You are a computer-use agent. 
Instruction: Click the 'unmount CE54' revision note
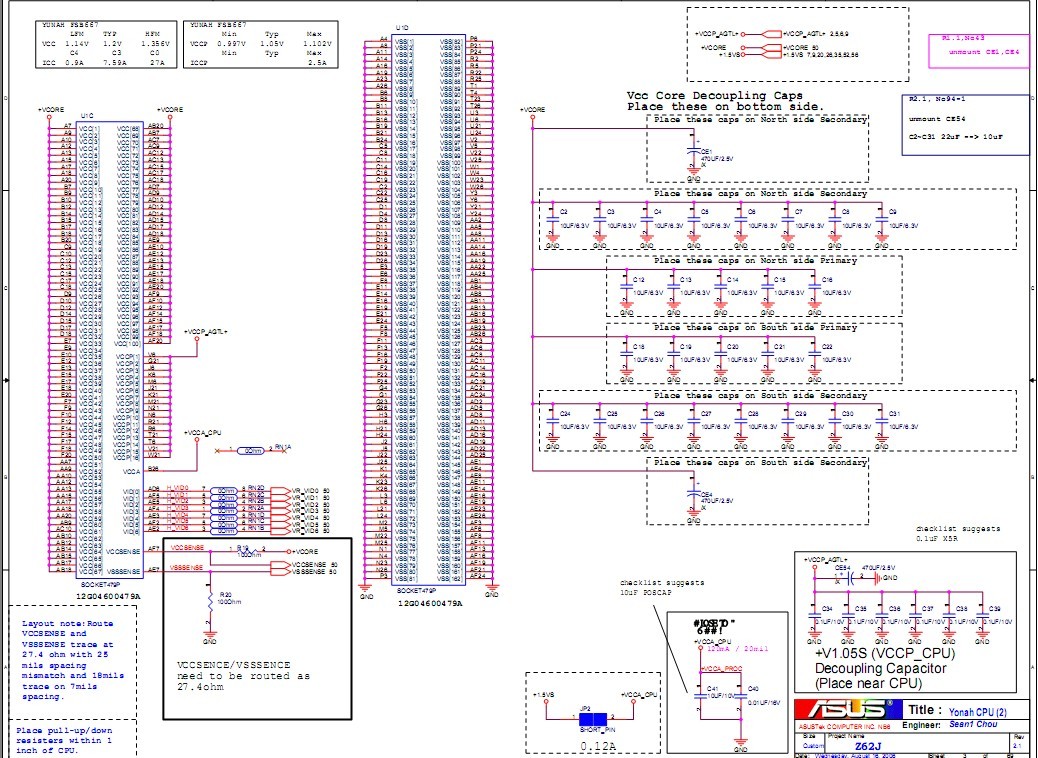click(x=937, y=119)
